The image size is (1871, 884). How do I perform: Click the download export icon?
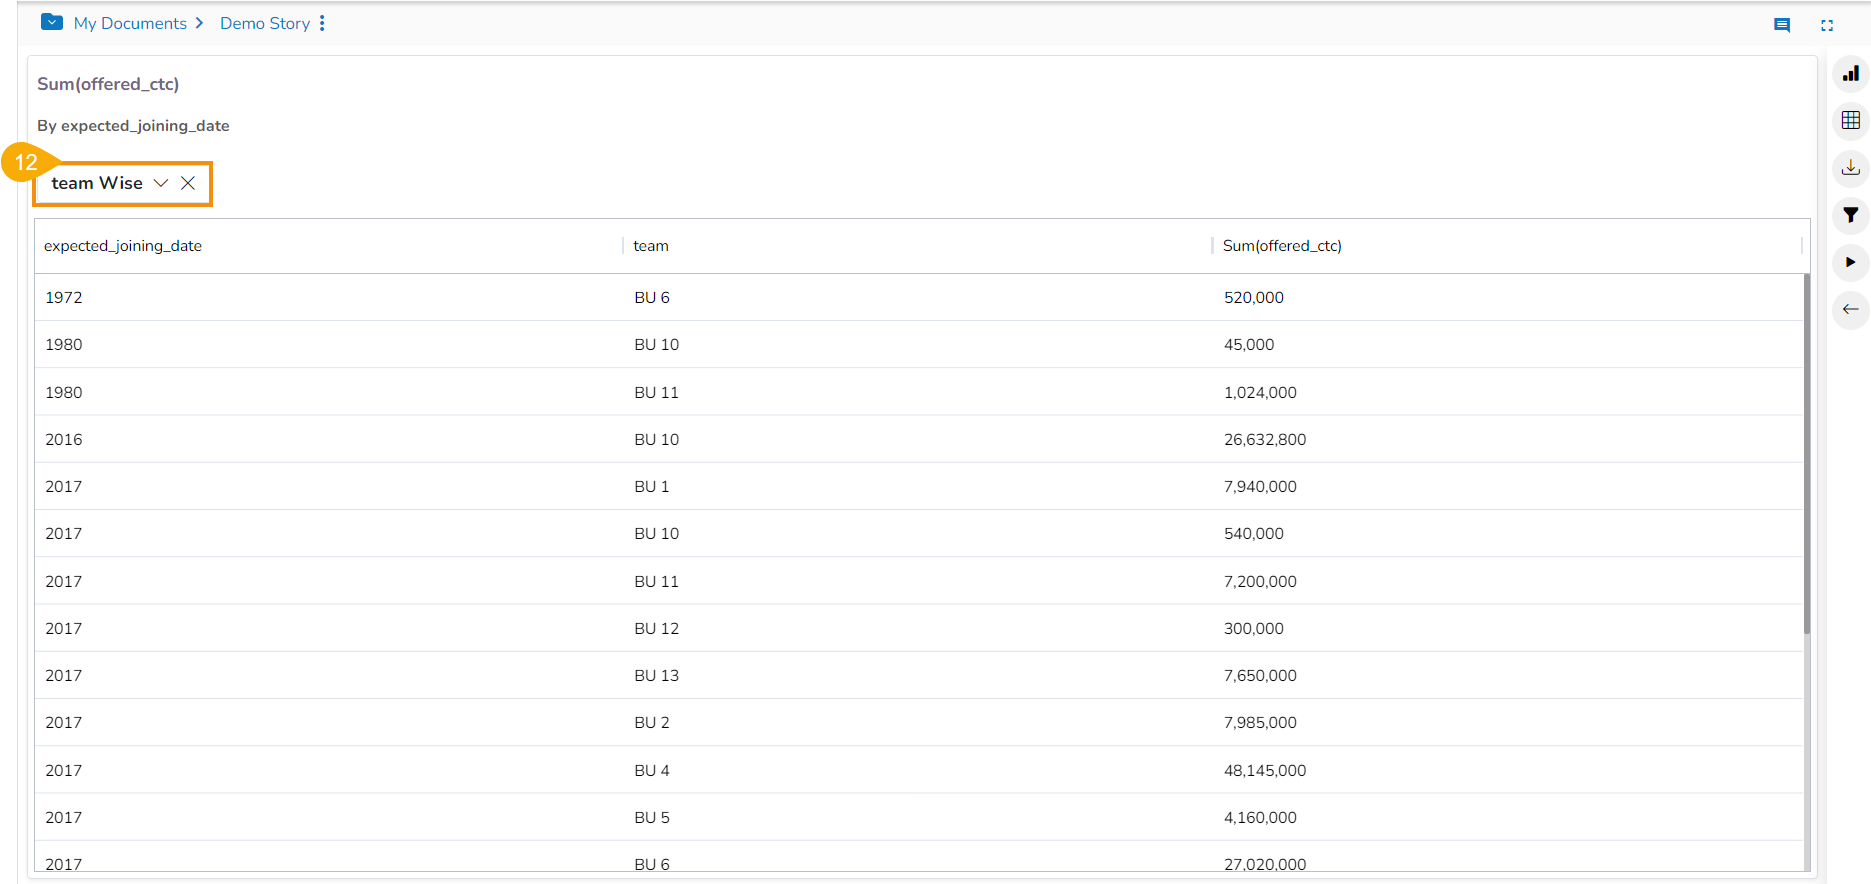(x=1850, y=167)
